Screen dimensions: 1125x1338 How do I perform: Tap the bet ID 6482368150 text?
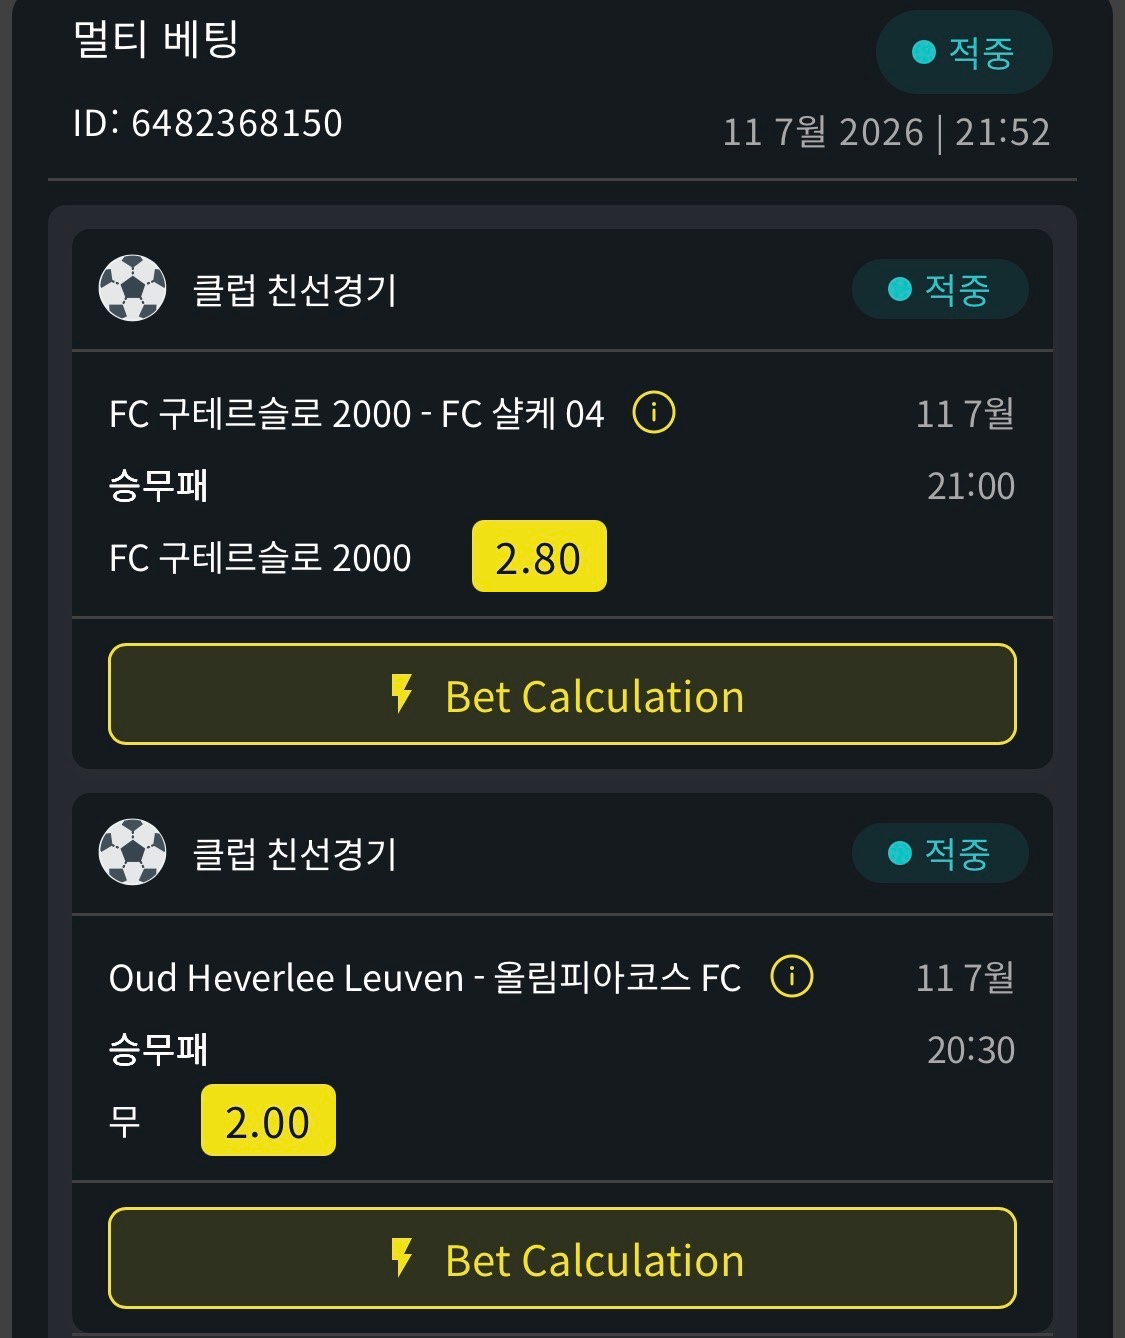click(208, 123)
